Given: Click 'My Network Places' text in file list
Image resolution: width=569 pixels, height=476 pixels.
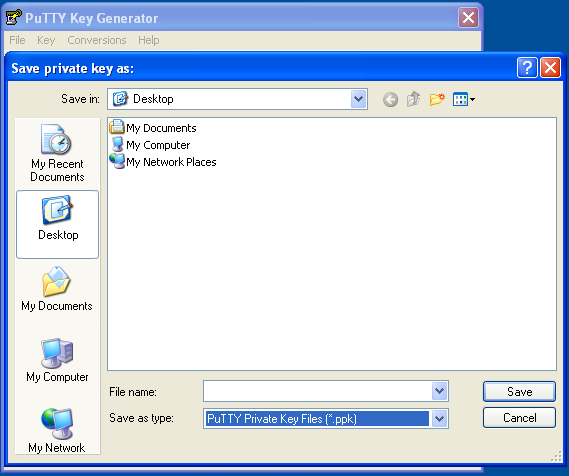Looking at the screenshot, I should pyautogui.click(x=171, y=162).
